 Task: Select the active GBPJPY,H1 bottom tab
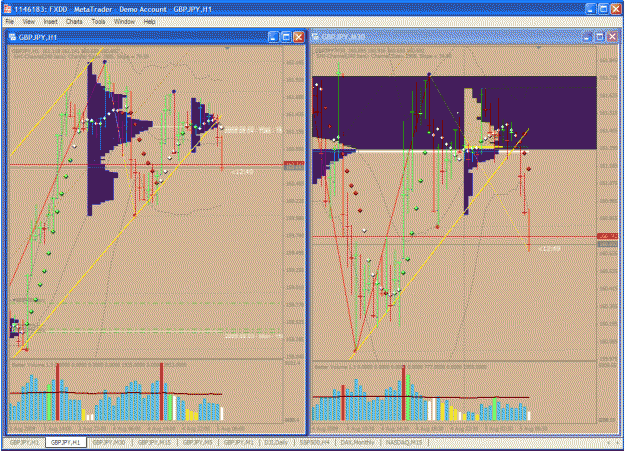66,442
